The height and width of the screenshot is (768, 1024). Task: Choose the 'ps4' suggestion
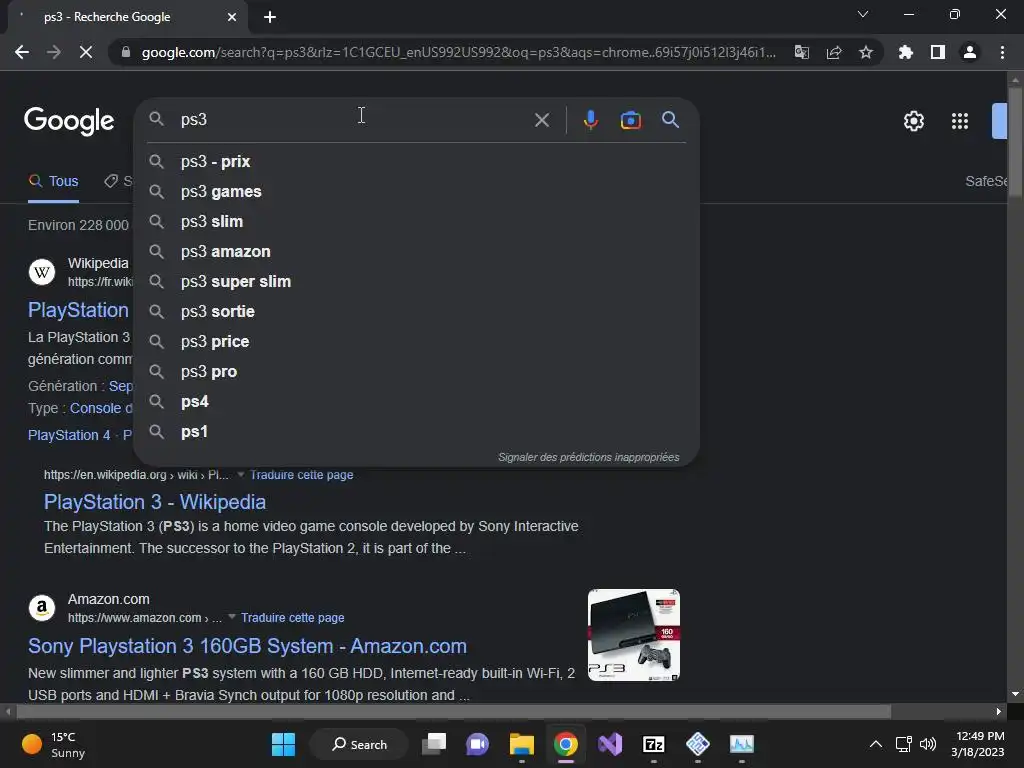pos(416,402)
